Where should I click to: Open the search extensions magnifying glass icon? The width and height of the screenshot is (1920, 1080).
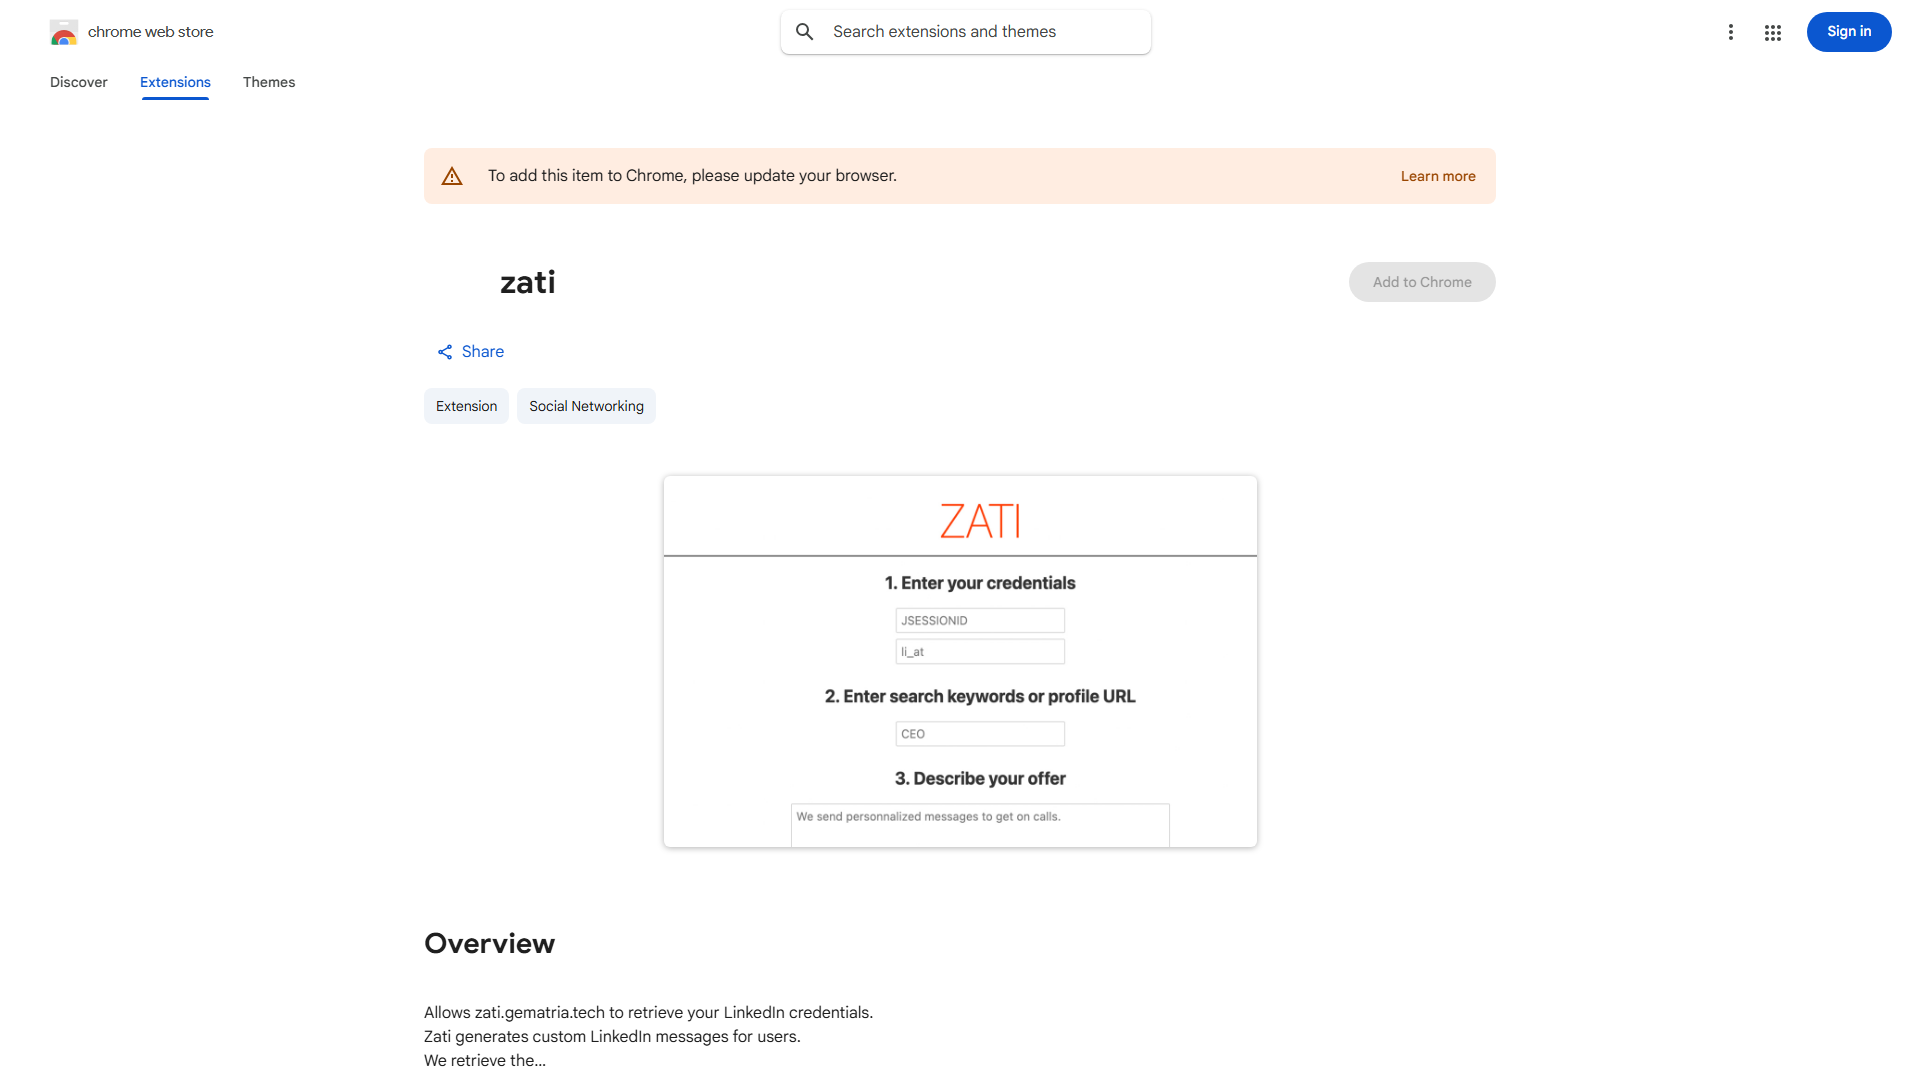pyautogui.click(x=805, y=31)
